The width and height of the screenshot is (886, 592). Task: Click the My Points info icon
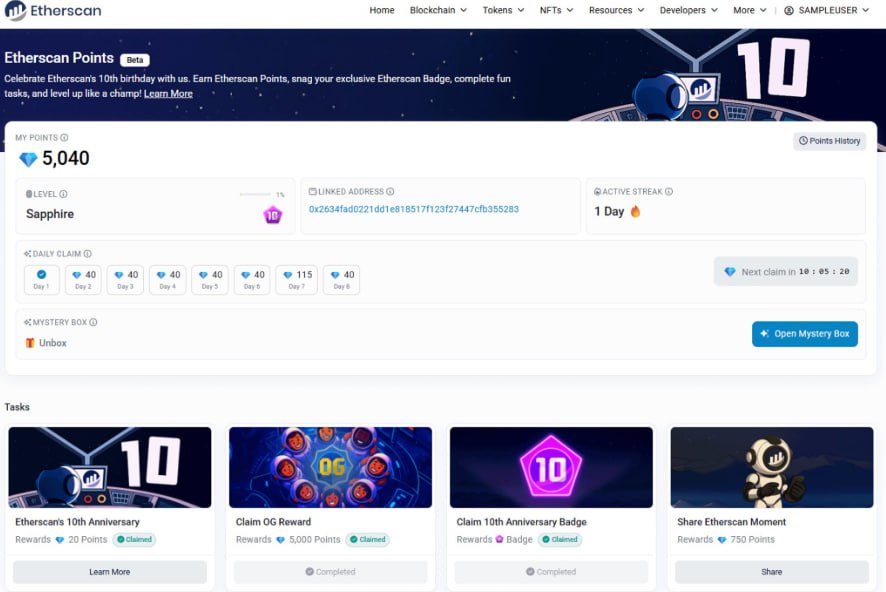point(64,137)
